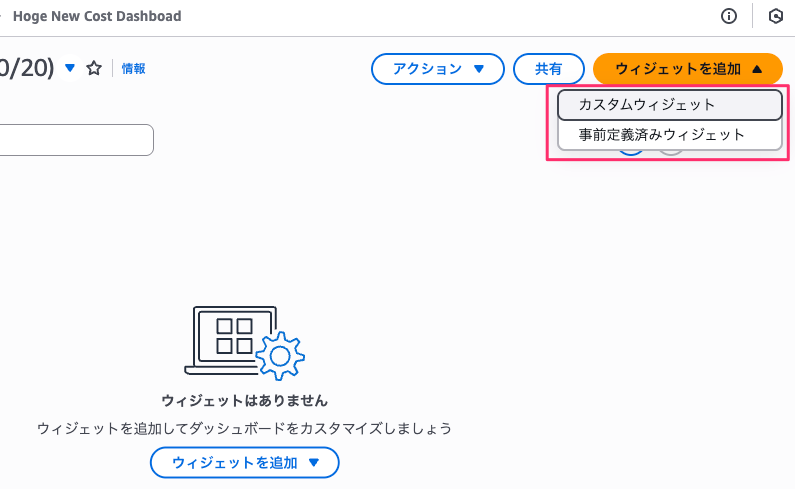Click the hexagon settings icon in header

[776, 16]
